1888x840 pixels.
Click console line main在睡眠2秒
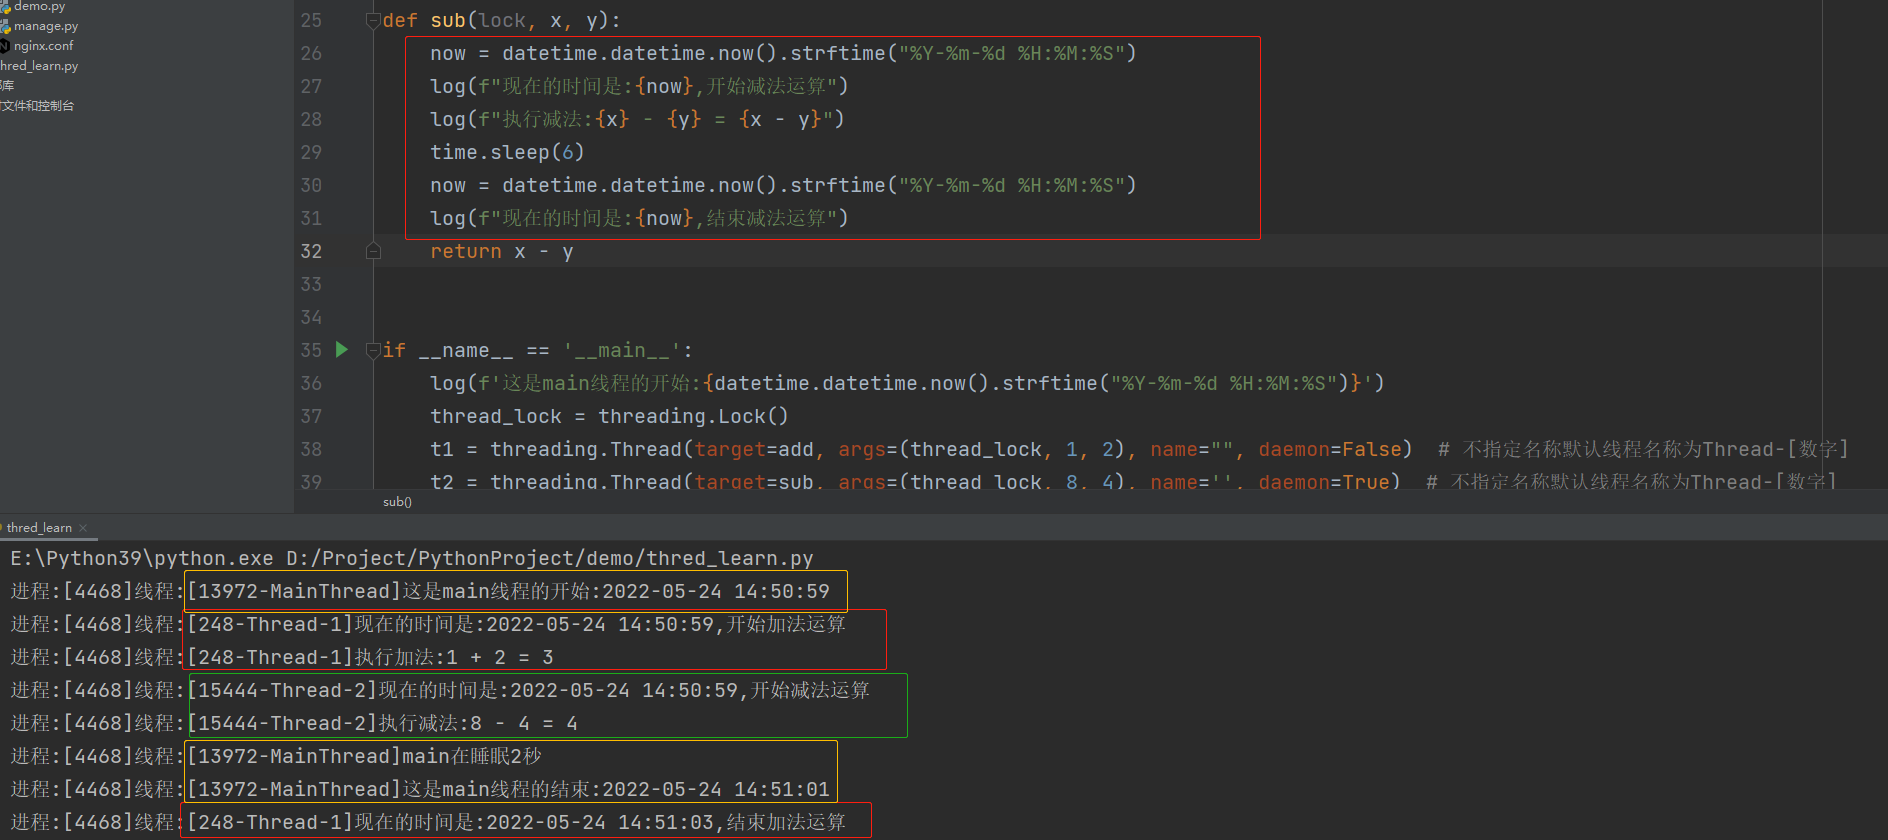click(x=276, y=756)
